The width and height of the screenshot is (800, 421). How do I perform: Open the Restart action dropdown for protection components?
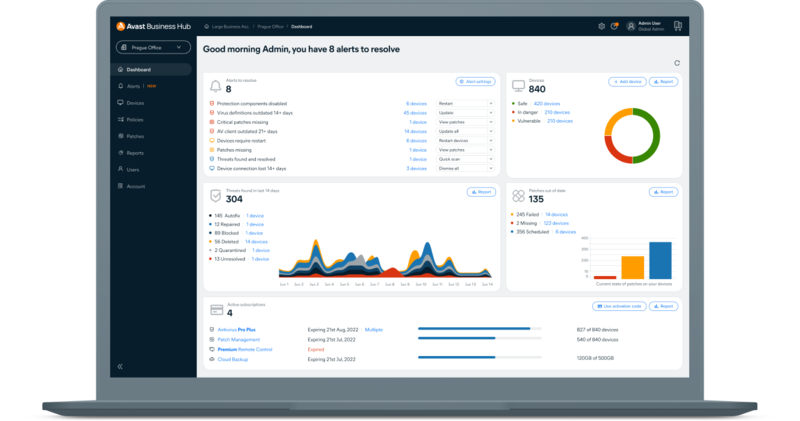click(x=490, y=103)
